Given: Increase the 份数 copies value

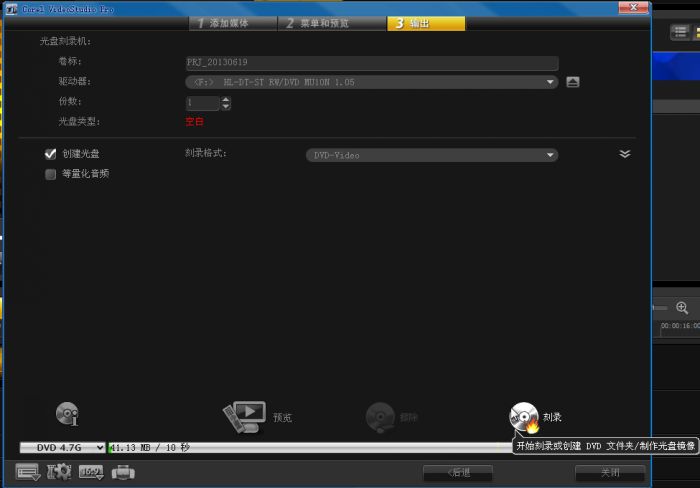Looking at the screenshot, I should click(x=226, y=100).
